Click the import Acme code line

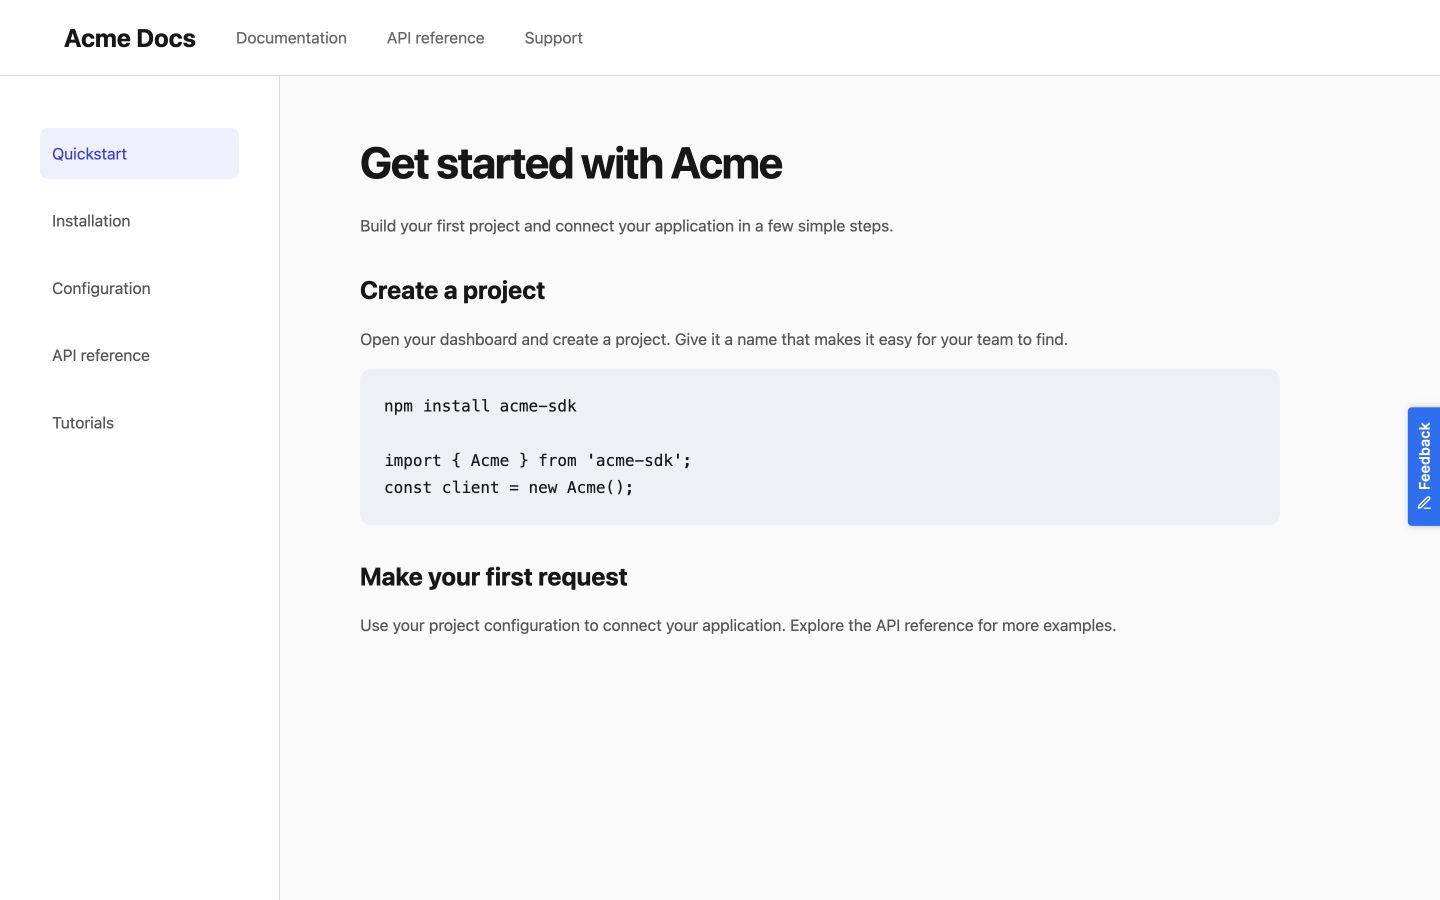pos(538,460)
